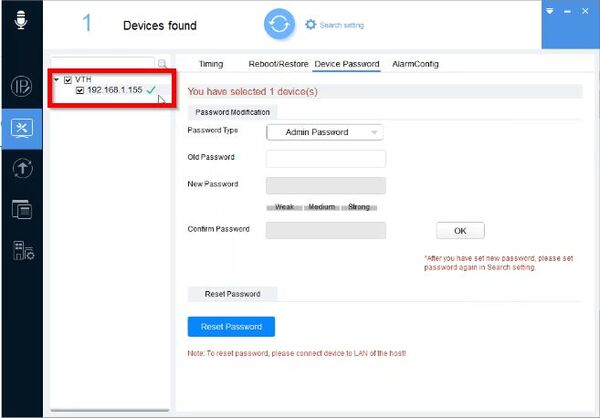Open the AlarmConfig tab
Image resolution: width=600 pixels, height=418 pixels.
click(415, 64)
